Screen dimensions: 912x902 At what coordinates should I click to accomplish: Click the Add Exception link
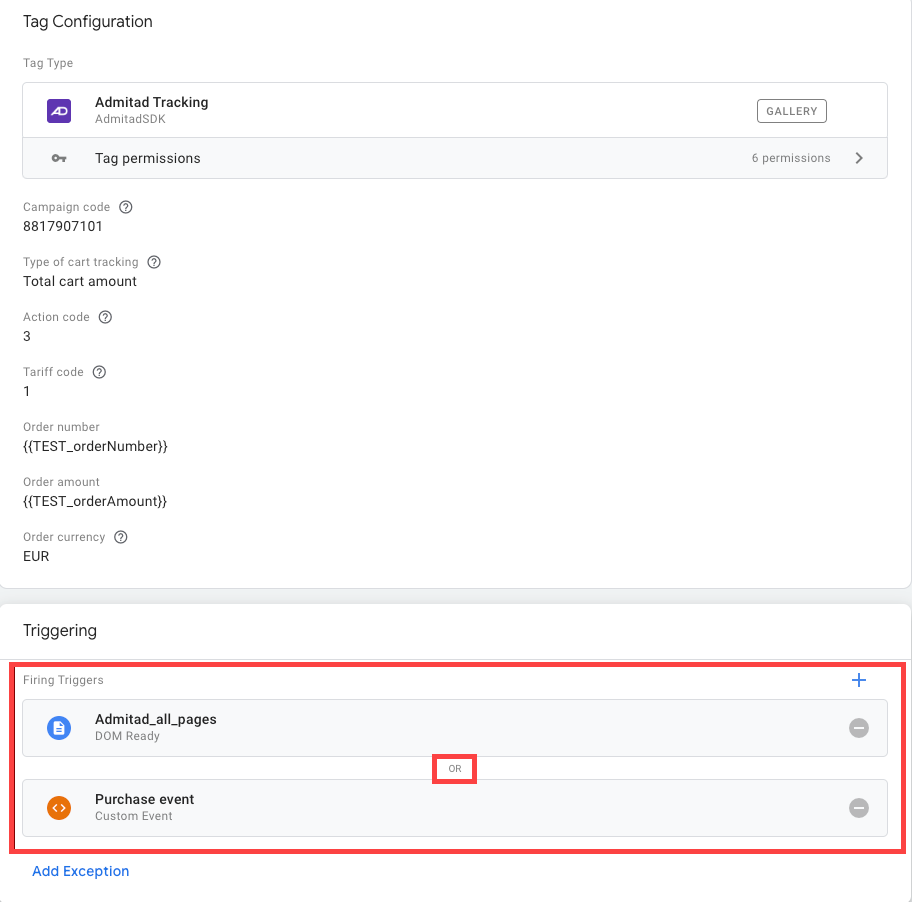80,871
